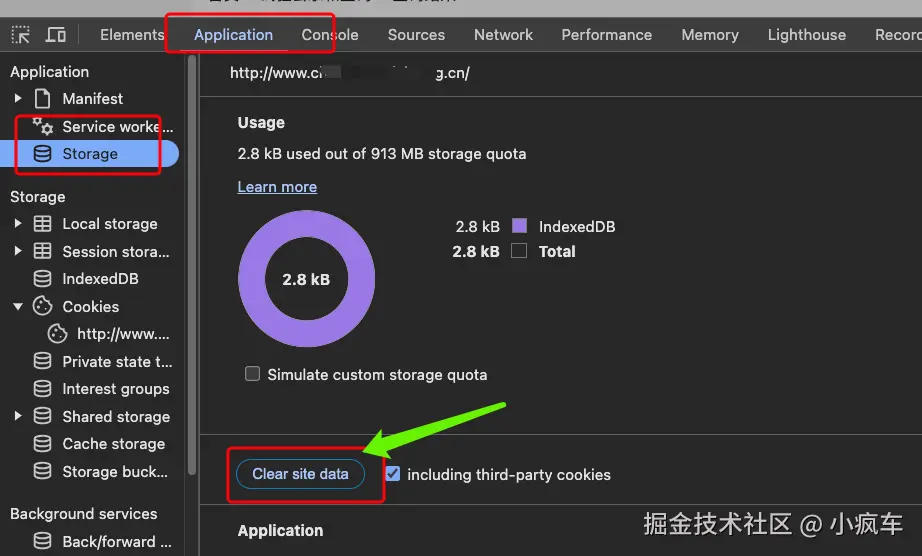Collapse the Cookies tree section

click(18, 307)
